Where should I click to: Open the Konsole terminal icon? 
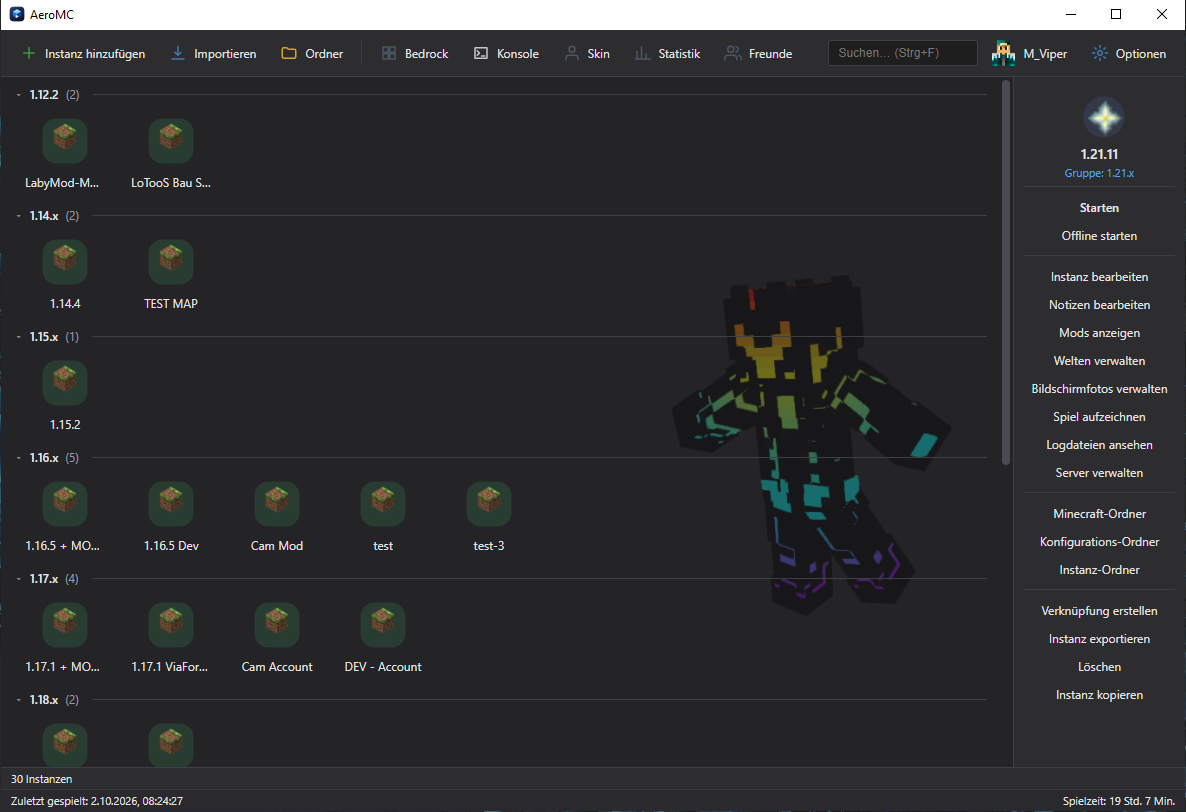481,54
